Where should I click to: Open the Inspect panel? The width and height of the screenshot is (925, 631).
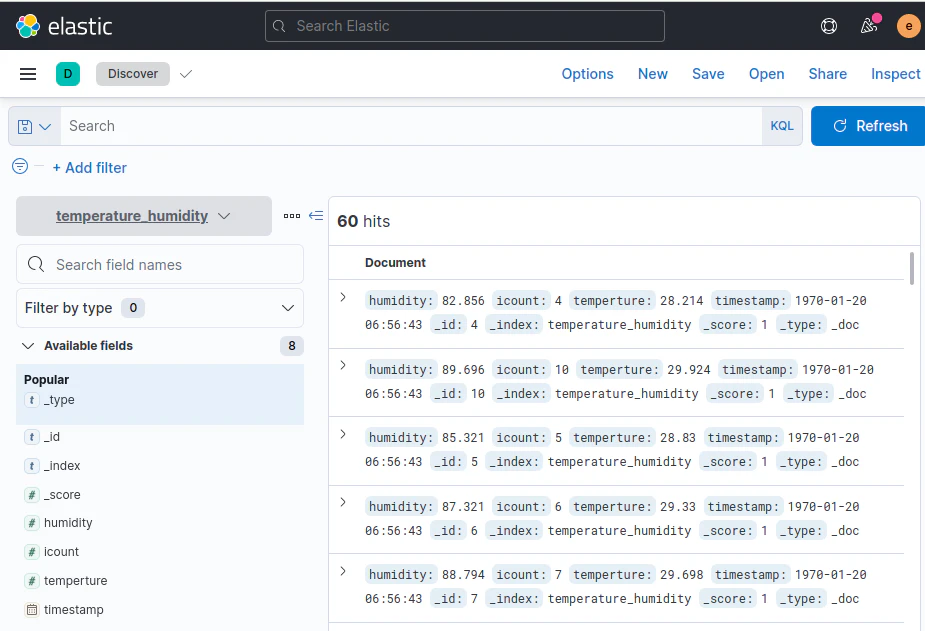click(896, 74)
